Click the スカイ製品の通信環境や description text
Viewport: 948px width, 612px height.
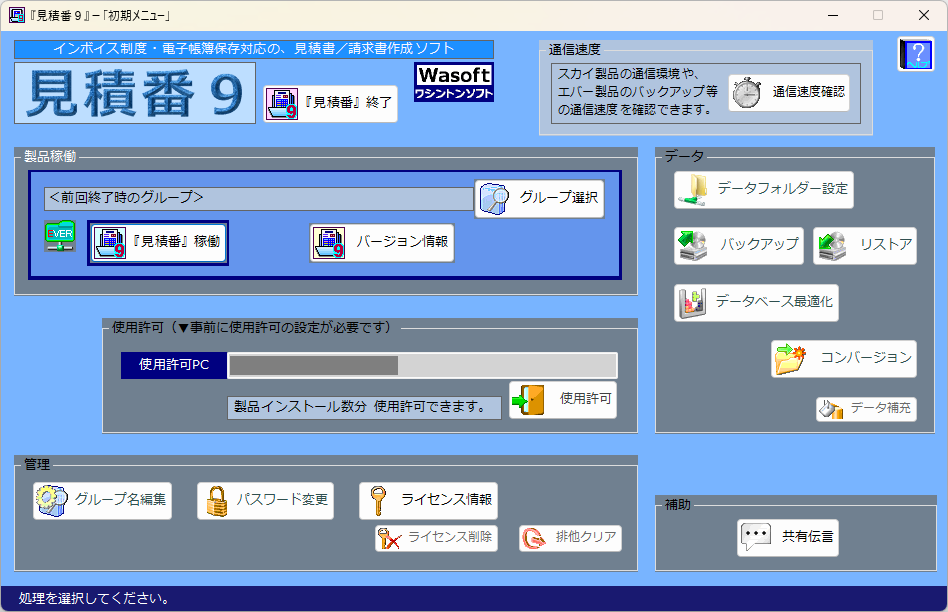click(637, 93)
